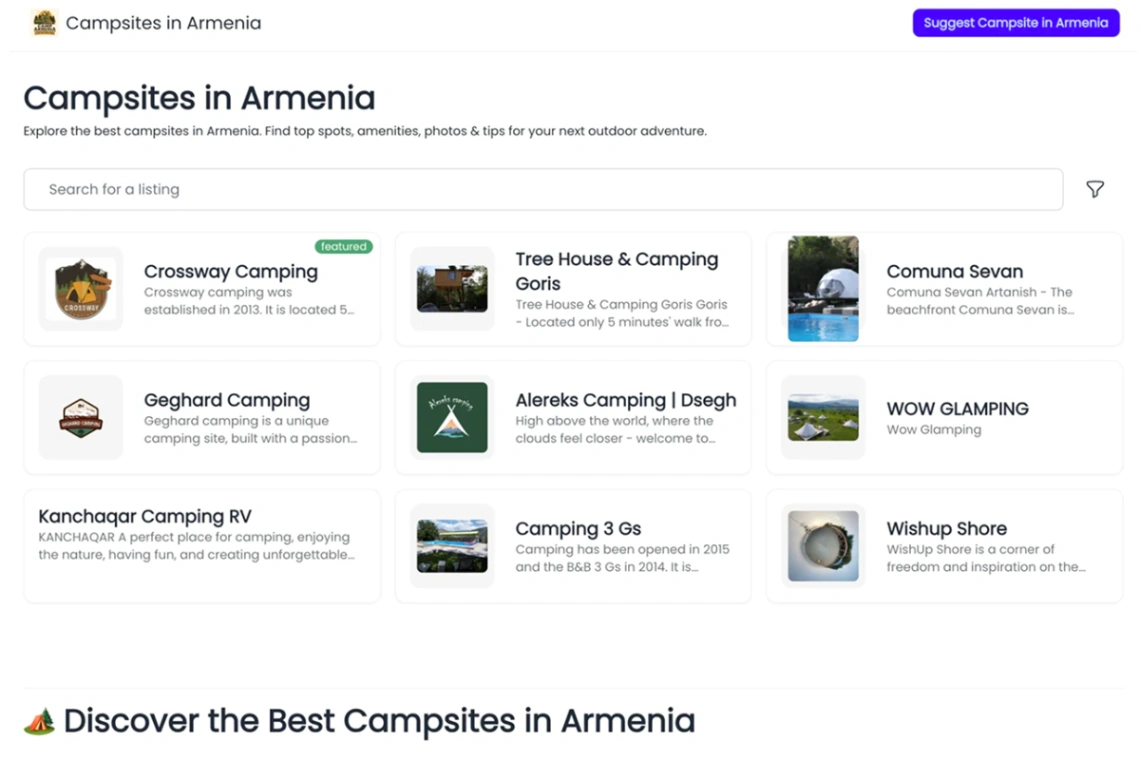1140x759 pixels.
Task: Click the Geghard Camping logo thumbnail
Action: click(81, 417)
